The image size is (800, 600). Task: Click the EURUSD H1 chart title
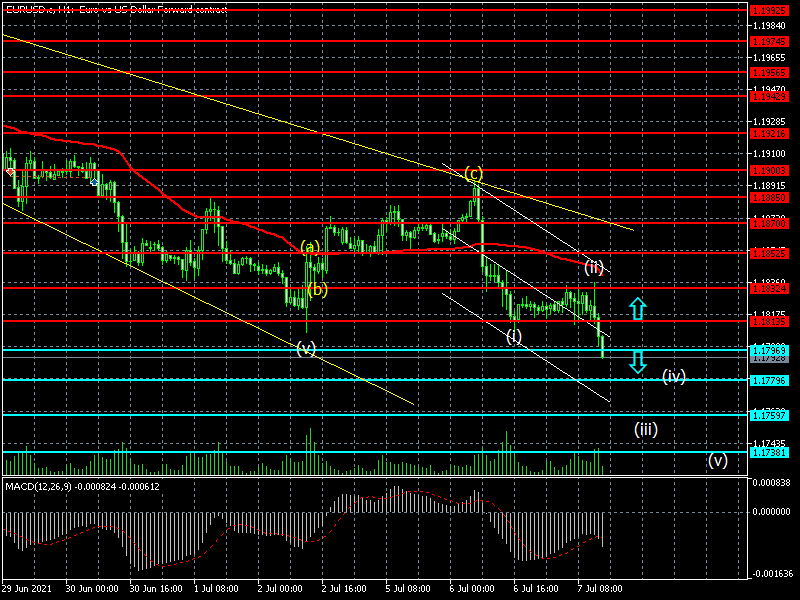(116, 9)
